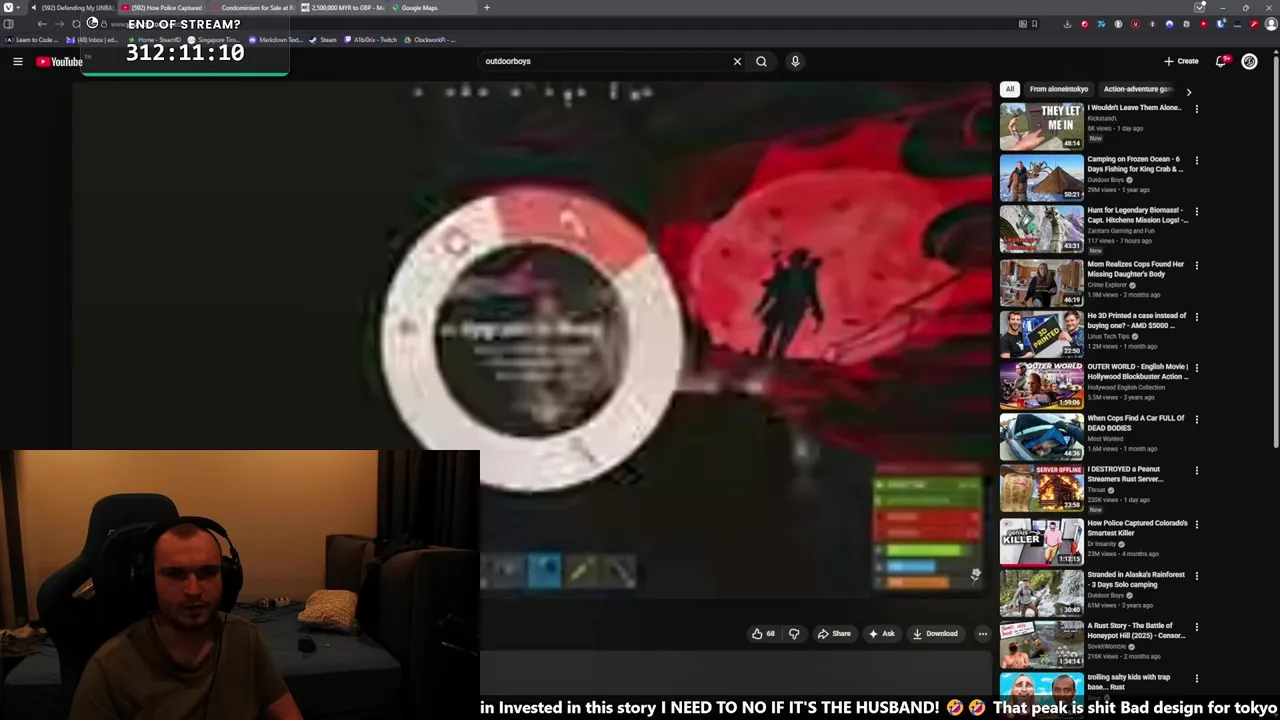The height and width of the screenshot is (720, 1280).
Task: Open menu for Hunt for Legendary Biomass video
Action: coord(1196,212)
